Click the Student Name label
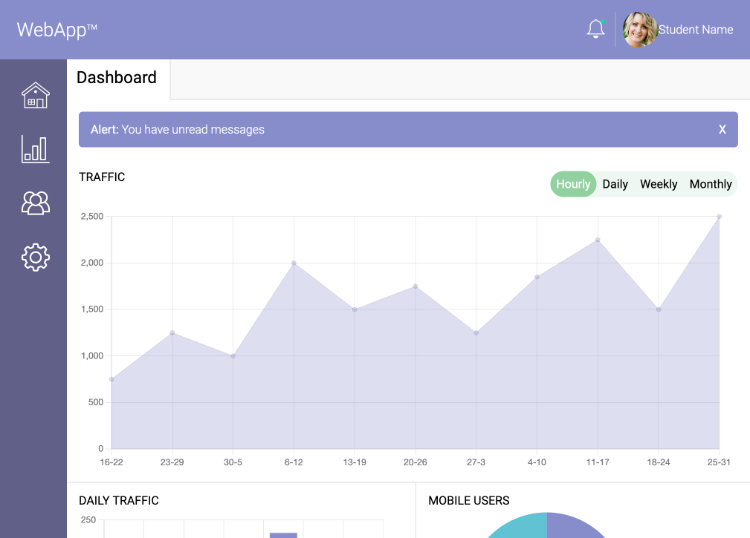 [695, 30]
